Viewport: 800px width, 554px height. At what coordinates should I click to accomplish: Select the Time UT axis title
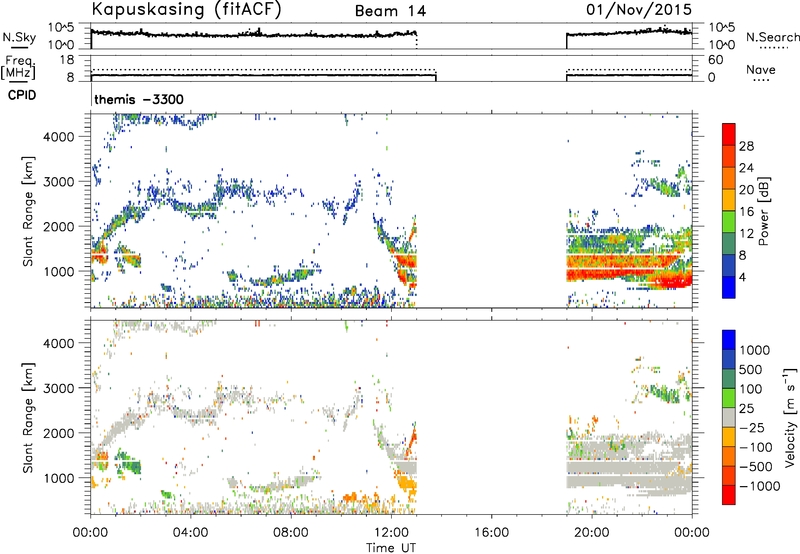(x=391, y=548)
